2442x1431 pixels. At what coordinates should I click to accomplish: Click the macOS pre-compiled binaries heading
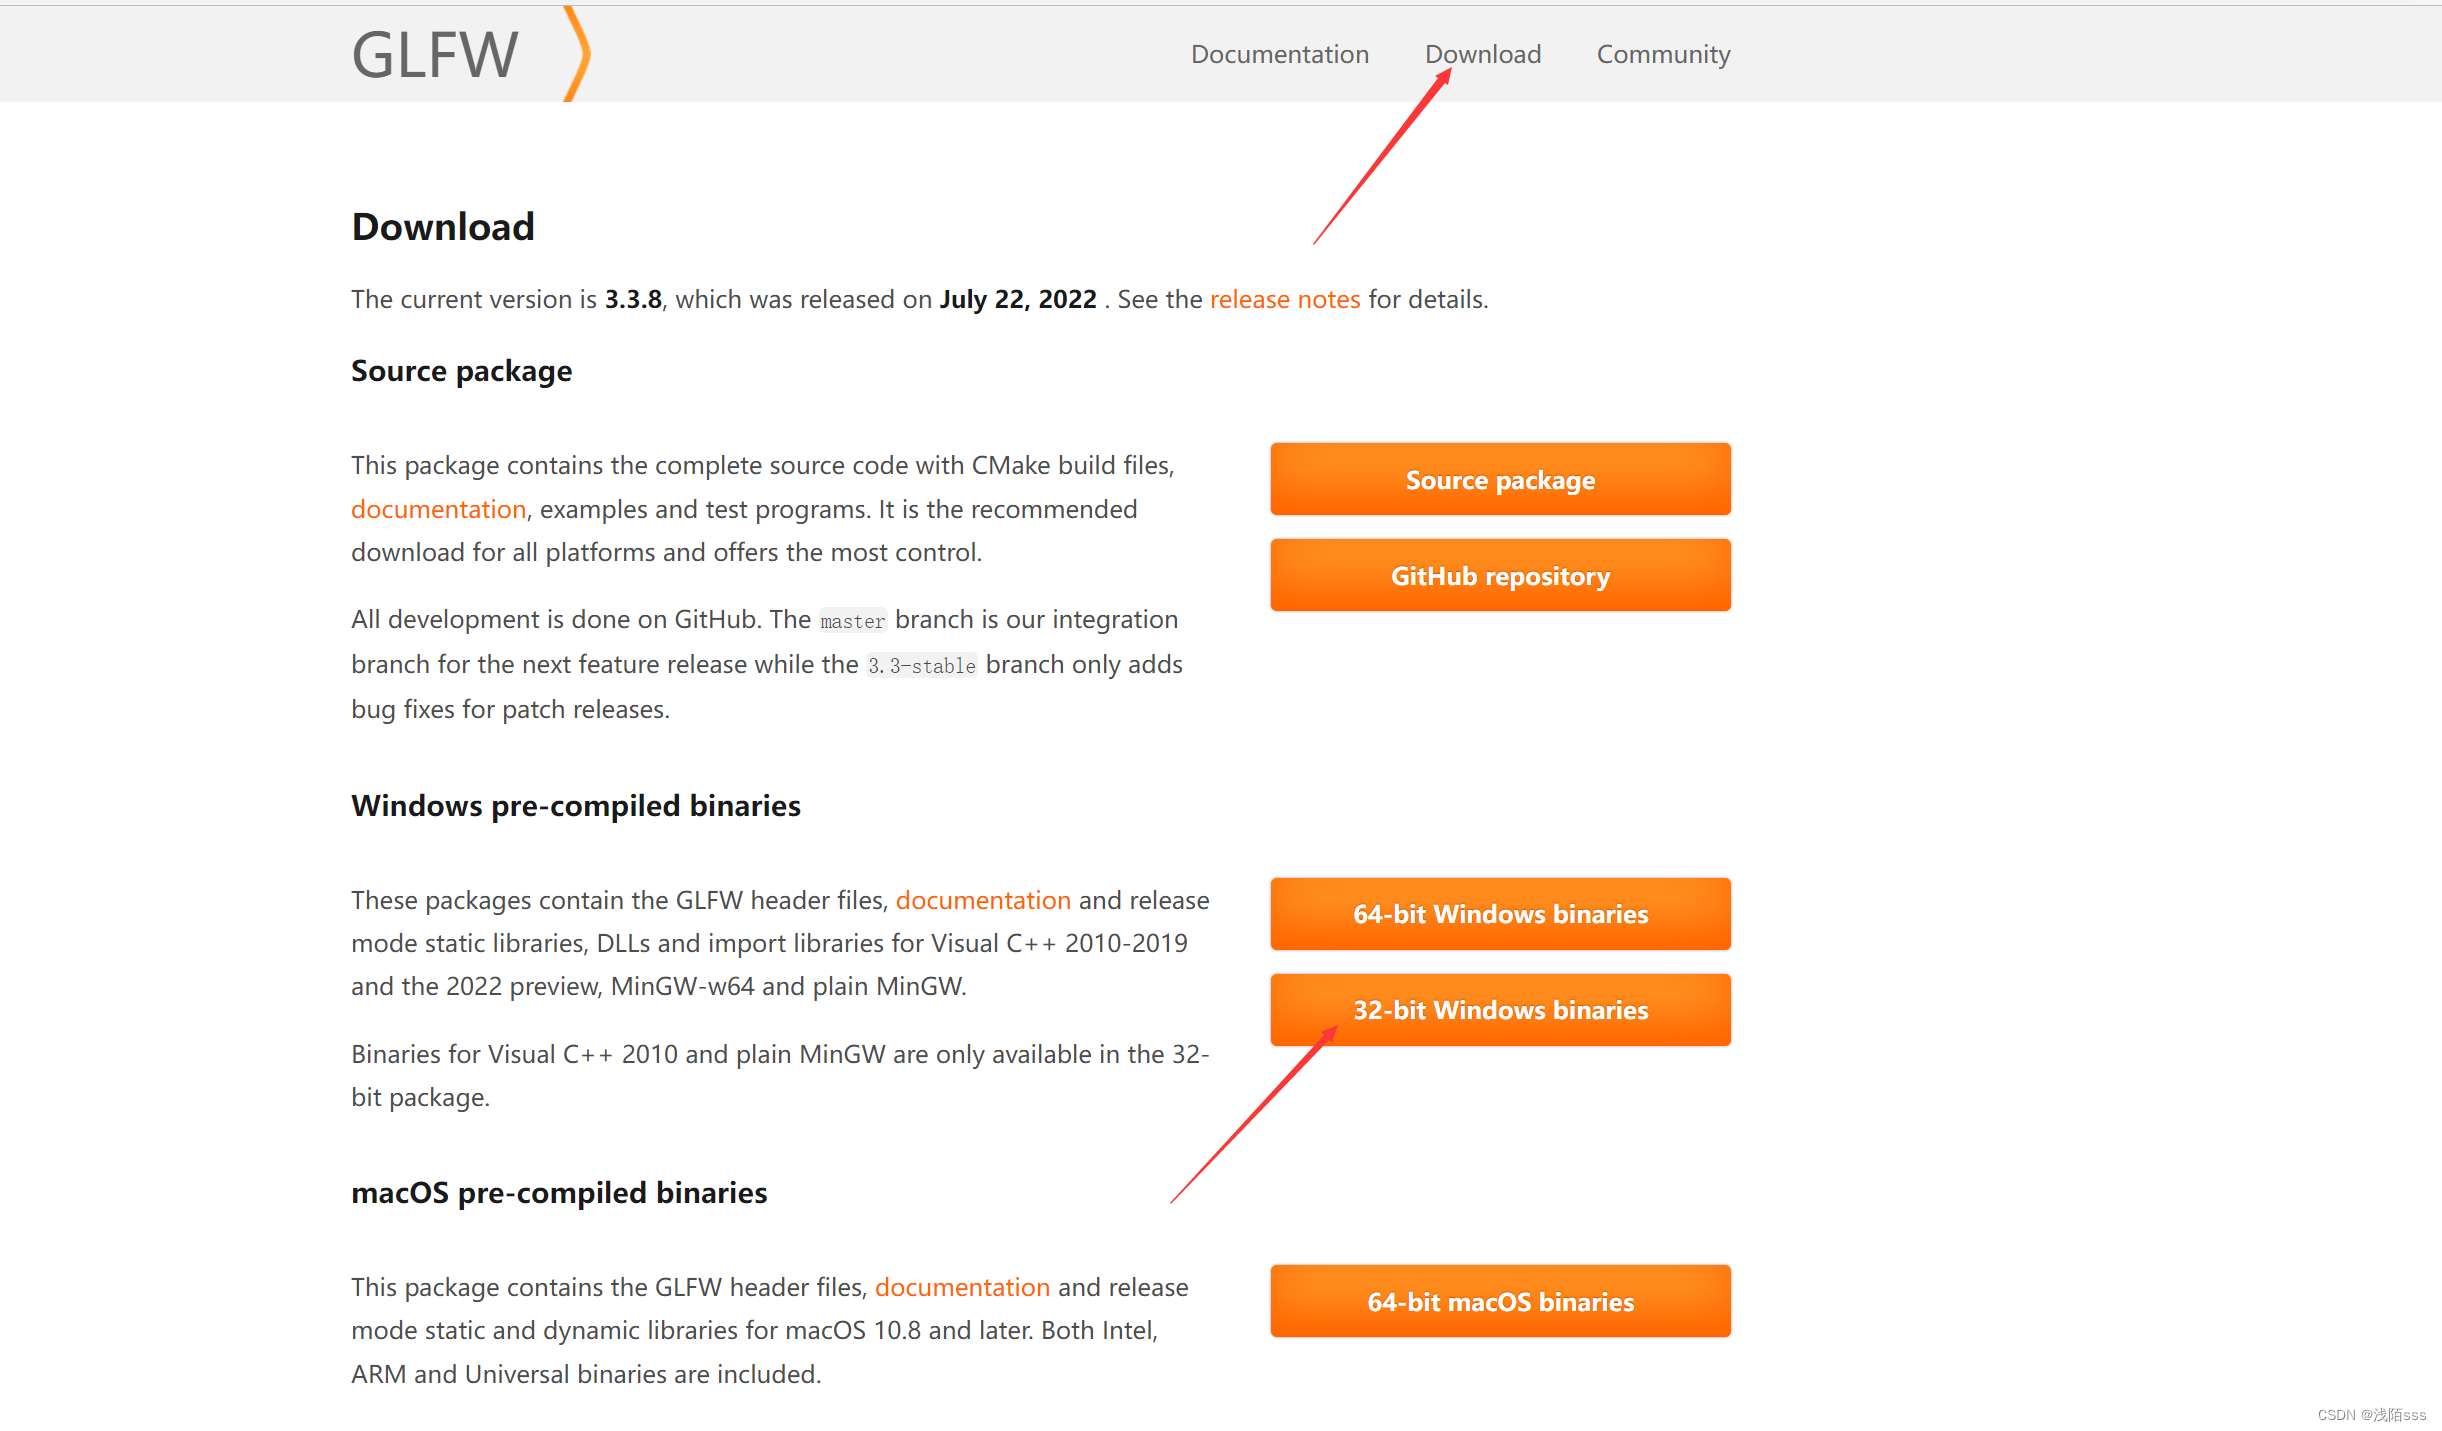(559, 1193)
